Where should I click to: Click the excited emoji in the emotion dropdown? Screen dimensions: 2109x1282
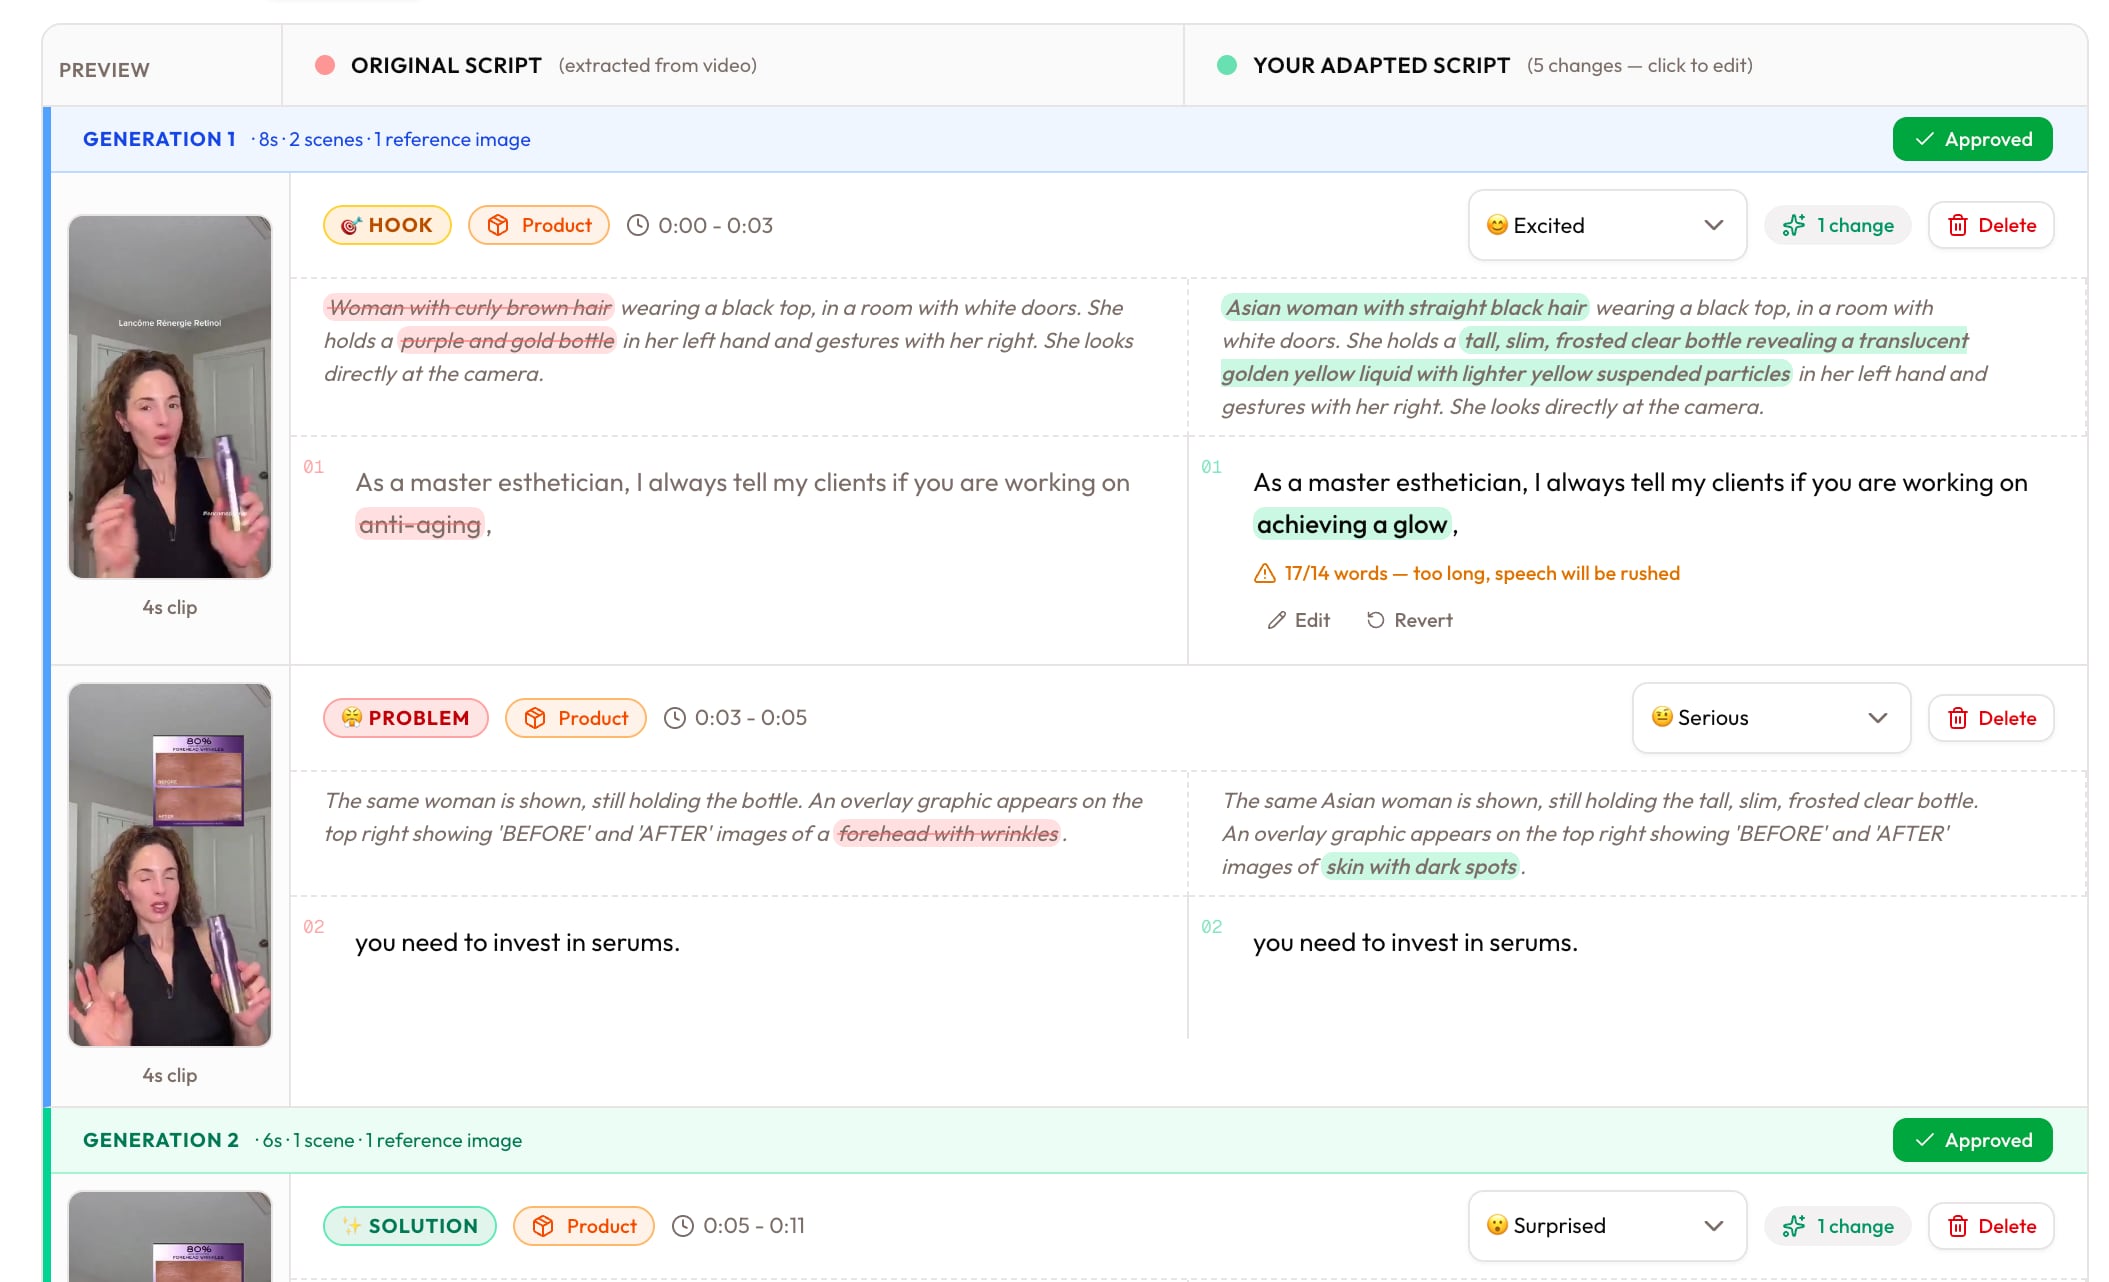tap(1497, 225)
